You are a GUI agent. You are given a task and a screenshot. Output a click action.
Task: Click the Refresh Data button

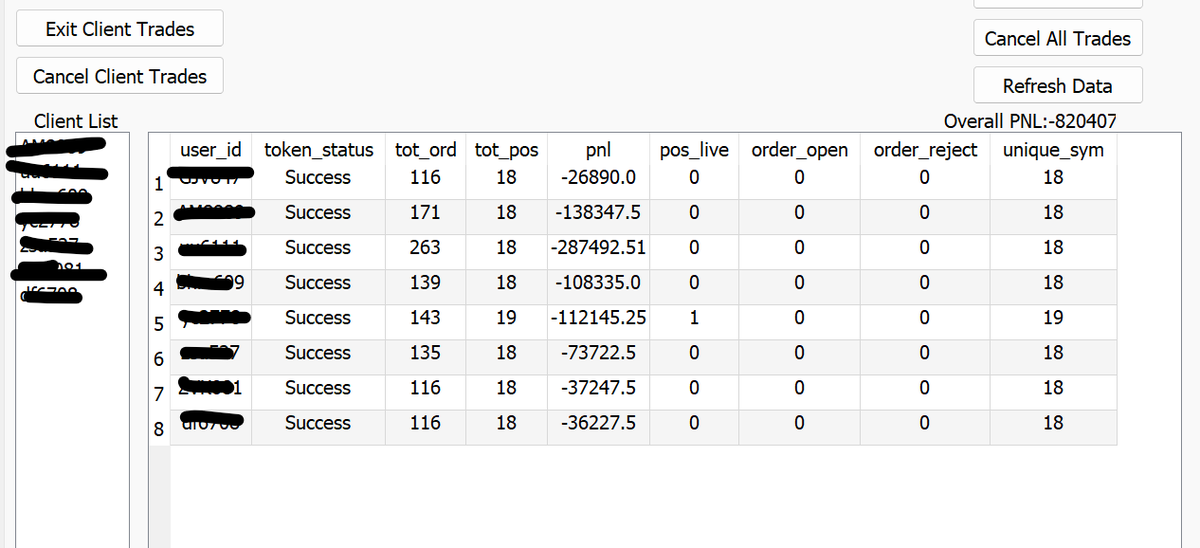(1057, 86)
